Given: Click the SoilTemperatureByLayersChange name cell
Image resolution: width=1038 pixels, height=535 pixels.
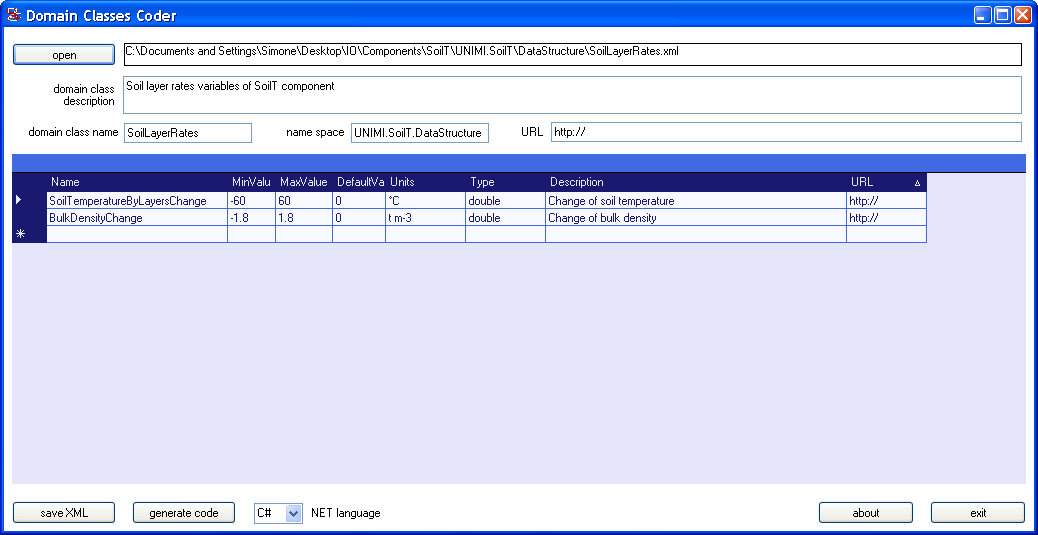Looking at the screenshot, I should coord(137,201).
